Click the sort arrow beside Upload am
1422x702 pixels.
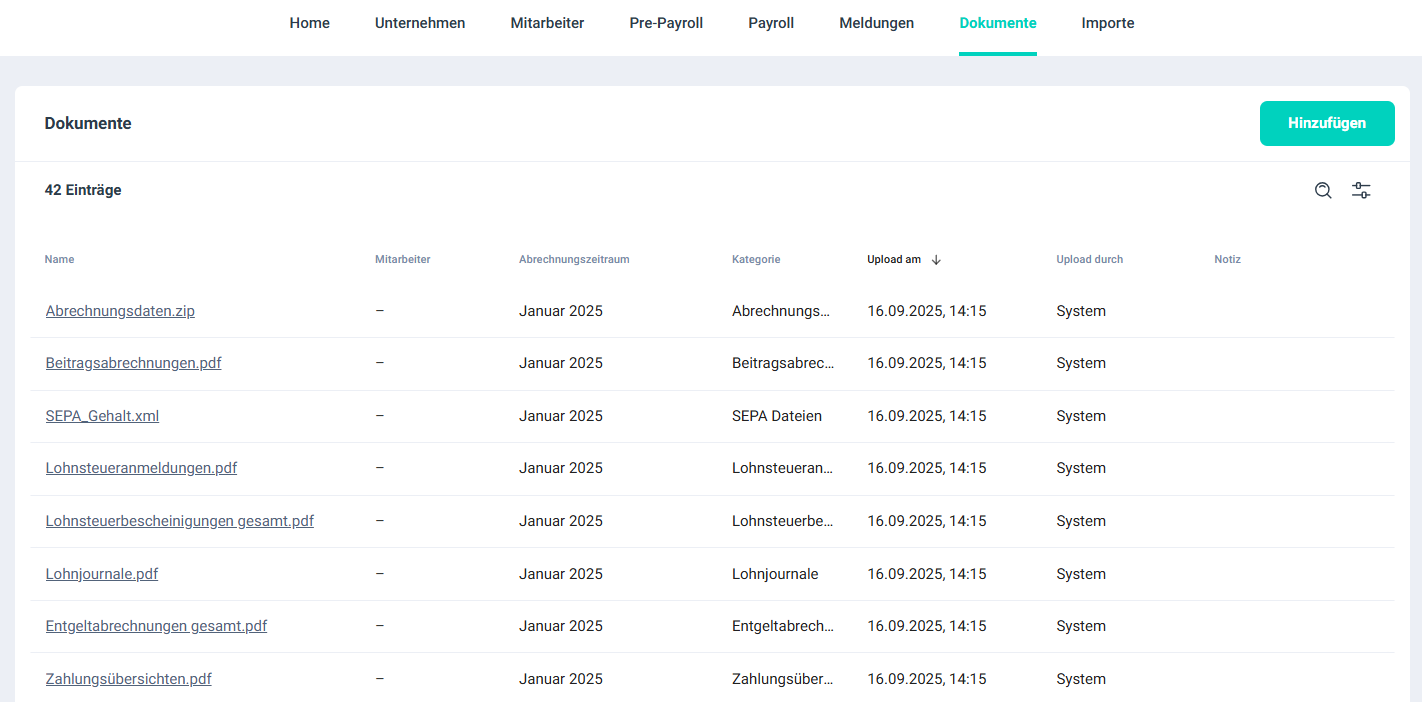(936, 260)
